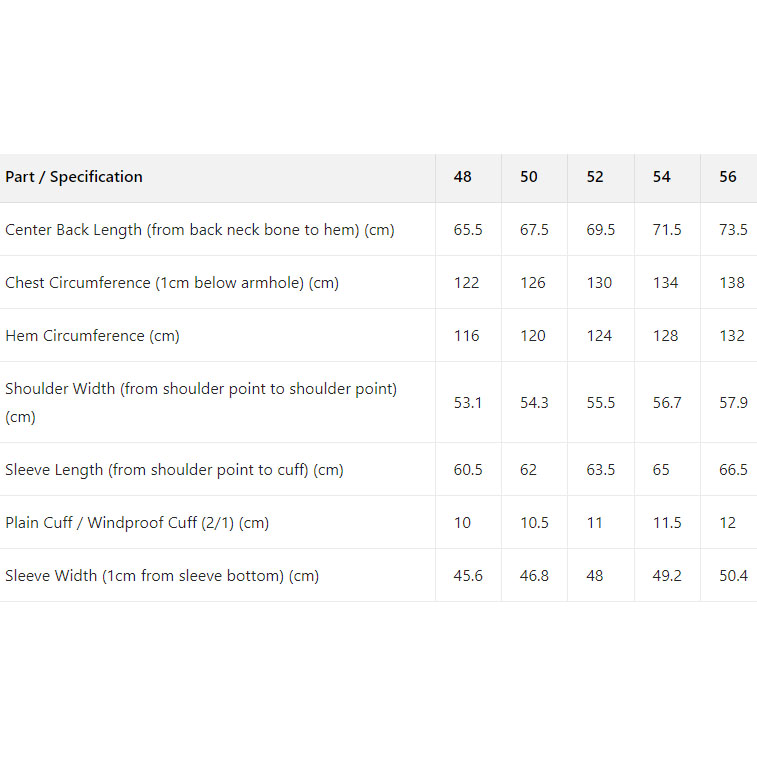Click the size 54 column header
This screenshot has width=757, height=757.
tap(662, 177)
